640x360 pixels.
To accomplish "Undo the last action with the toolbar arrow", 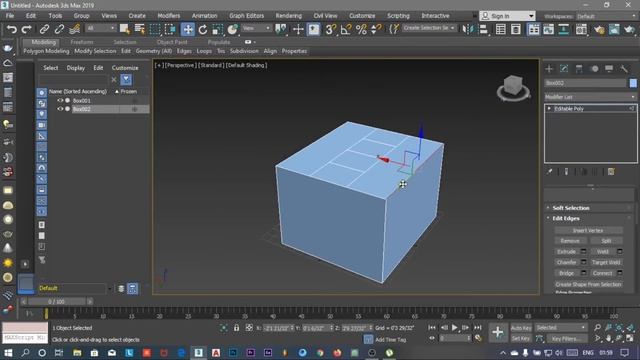I will coord(11,29).
